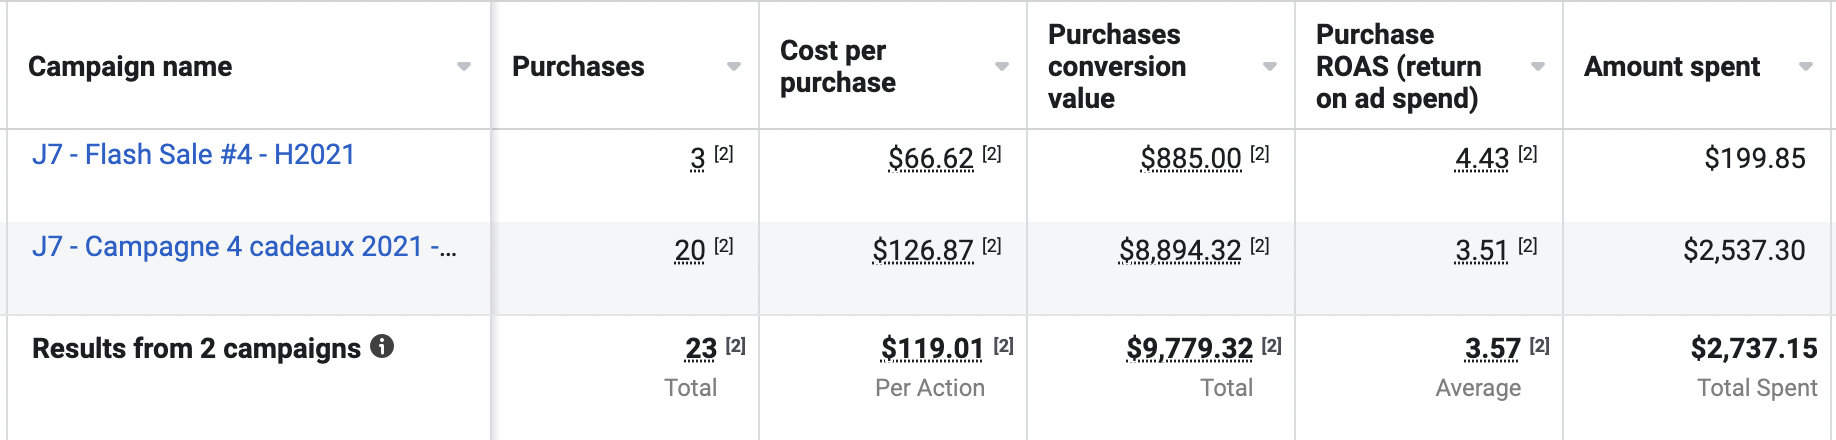The image size is (1836, 440).
Task: Click the $9,779.32 total conversion value
Action: tap(1189, 348)
